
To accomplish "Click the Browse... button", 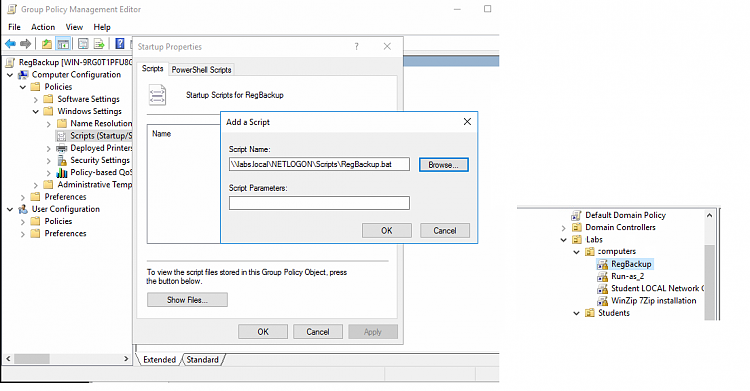I will tap(443, 165).
